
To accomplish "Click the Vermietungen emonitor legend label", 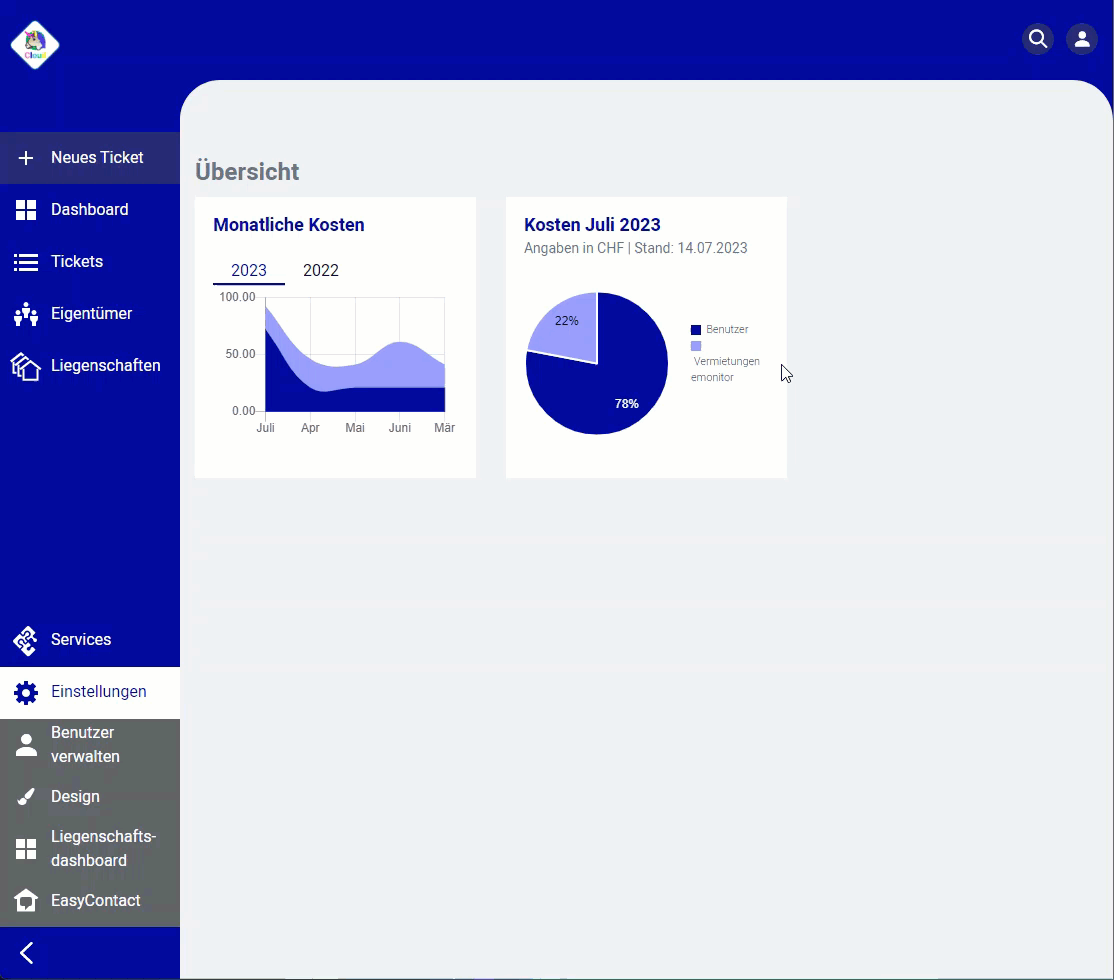I will 725,370.
